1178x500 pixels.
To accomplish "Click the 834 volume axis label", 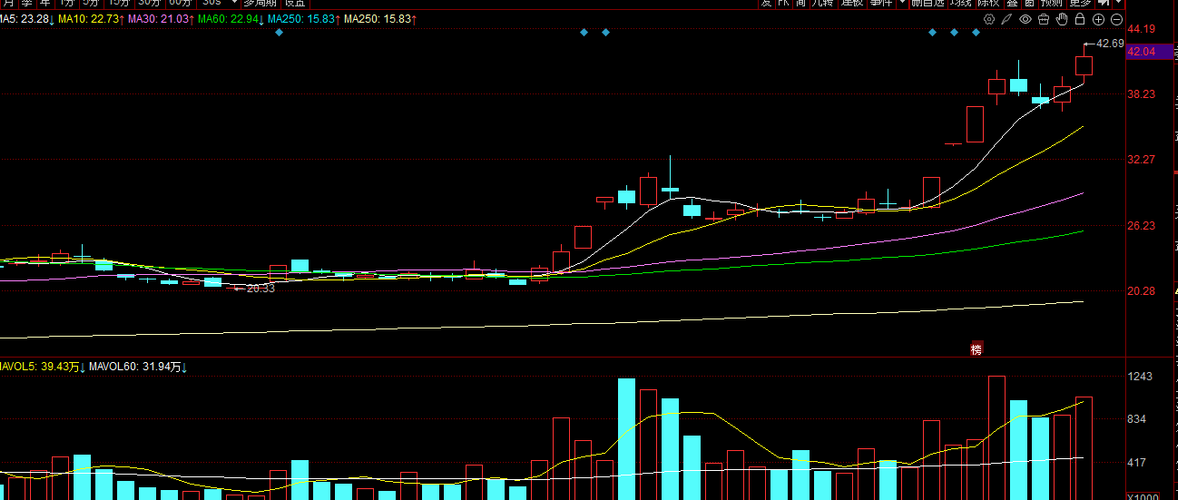I will click(1137, 420).
